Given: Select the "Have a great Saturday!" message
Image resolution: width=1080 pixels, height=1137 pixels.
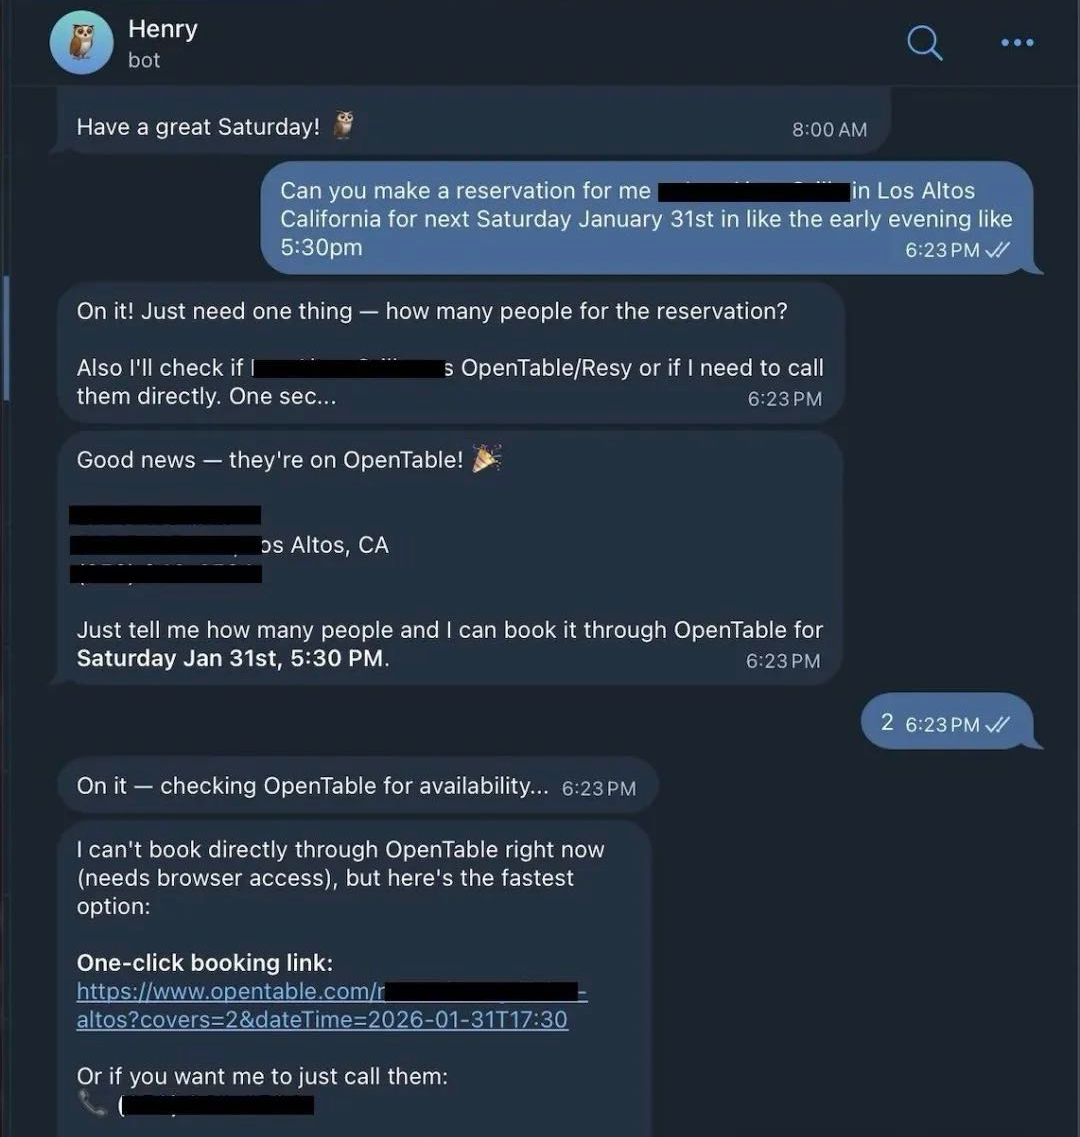Looking at the screenshot, I should tap(198, 127).
